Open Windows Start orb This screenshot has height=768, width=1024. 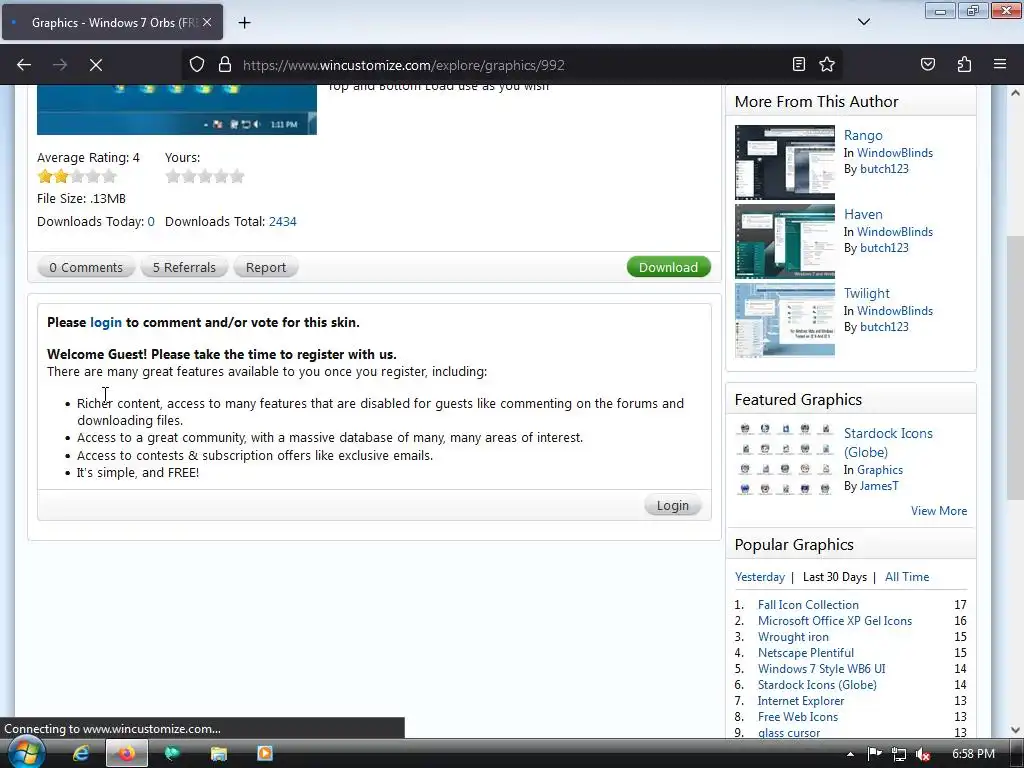point(25,753)
